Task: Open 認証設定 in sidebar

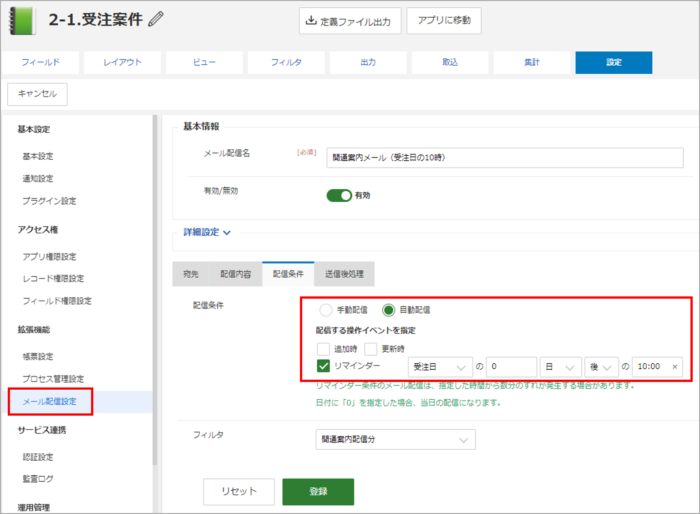Action: point(38,457)
